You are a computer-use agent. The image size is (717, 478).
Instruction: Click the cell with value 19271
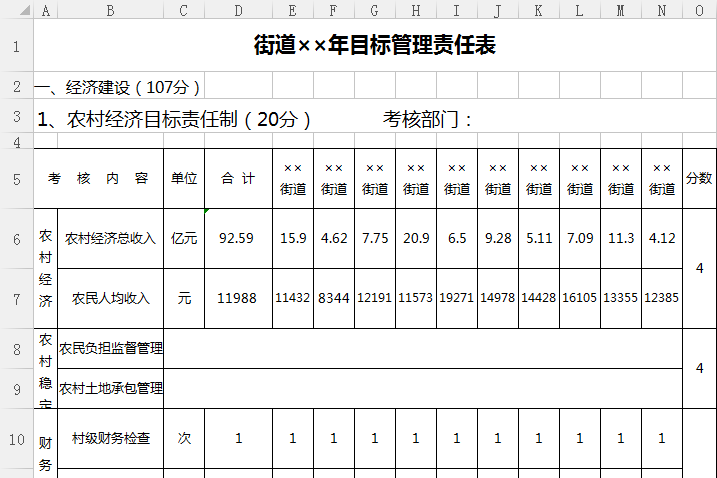pyautogui.click(x=457, y=298)
